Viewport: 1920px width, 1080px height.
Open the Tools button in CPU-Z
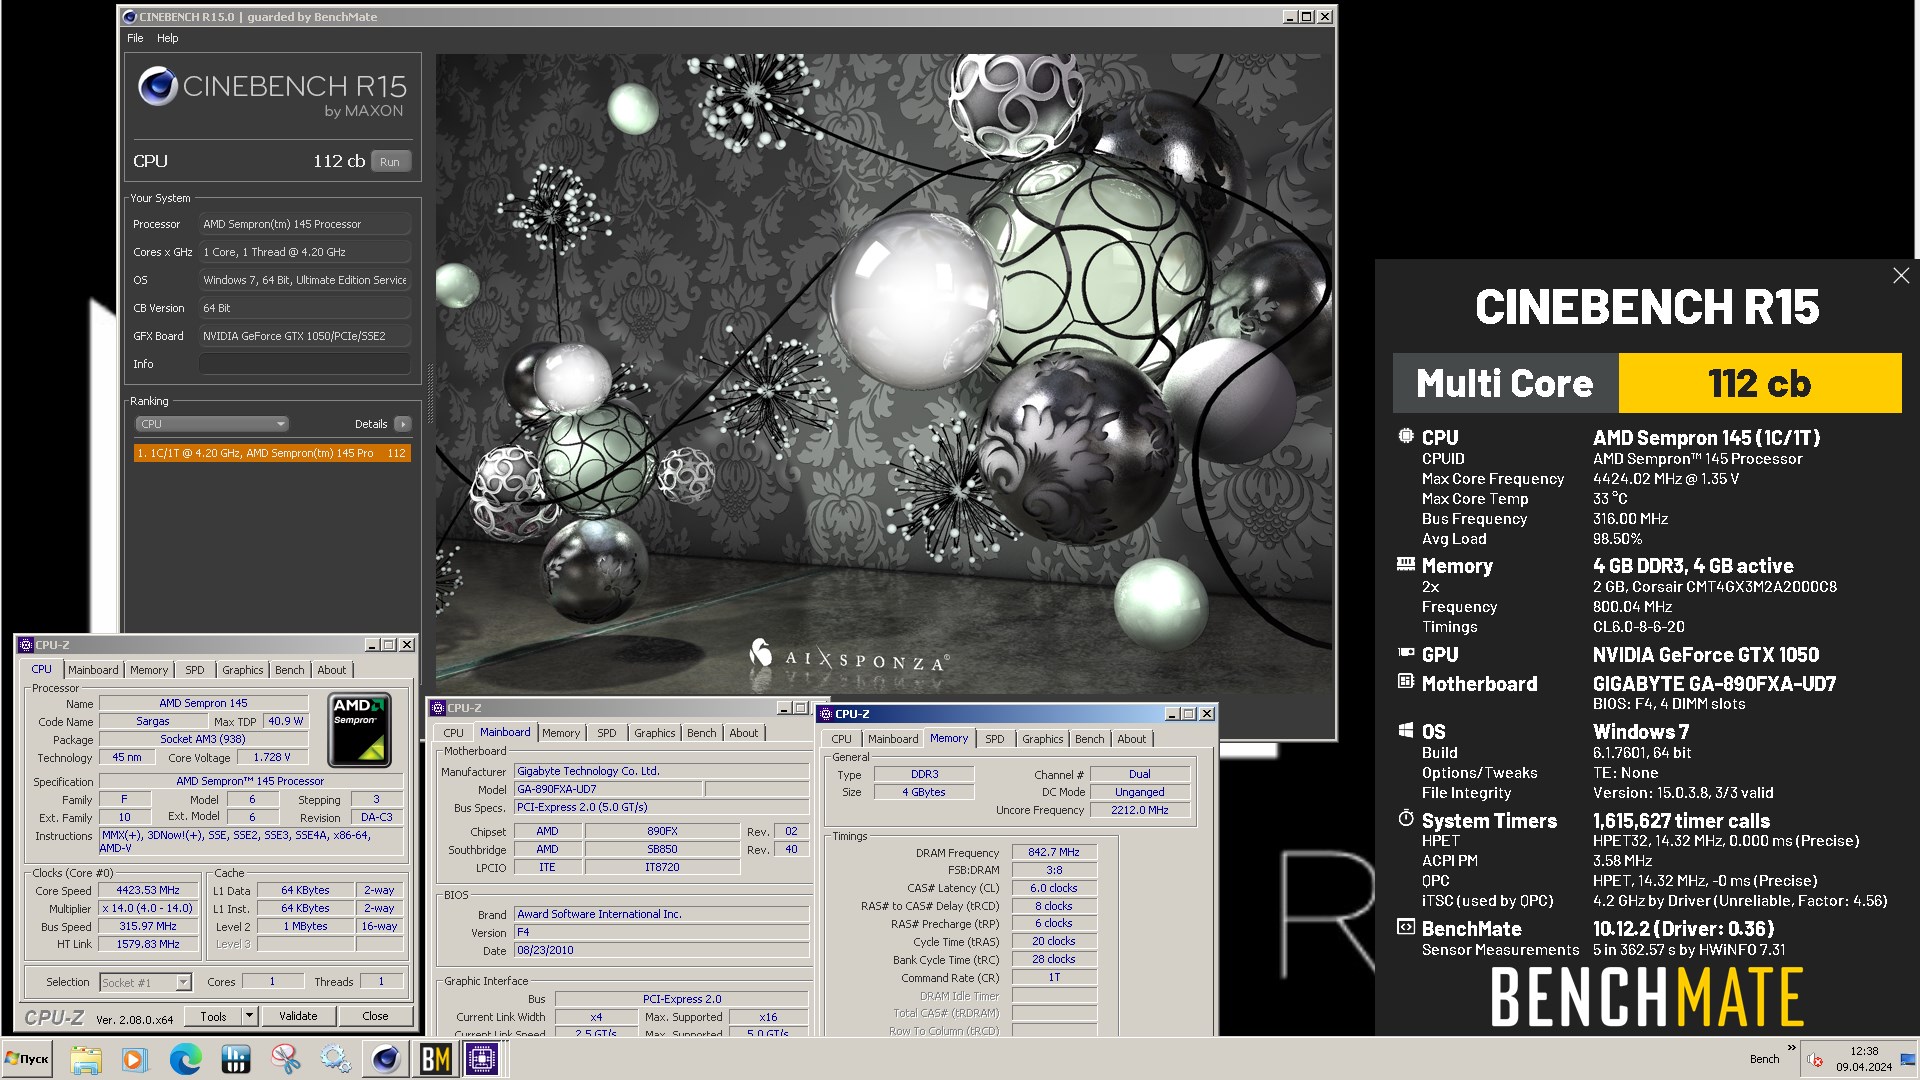pyautogui.click(x=214, y=1016)
